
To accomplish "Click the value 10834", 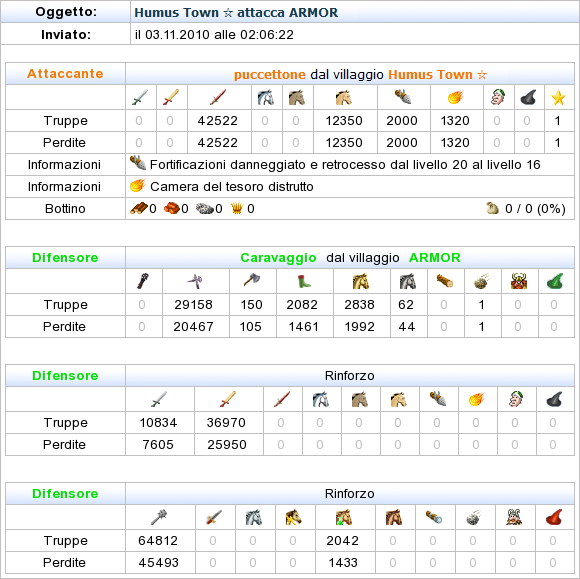I will [158, 423].
